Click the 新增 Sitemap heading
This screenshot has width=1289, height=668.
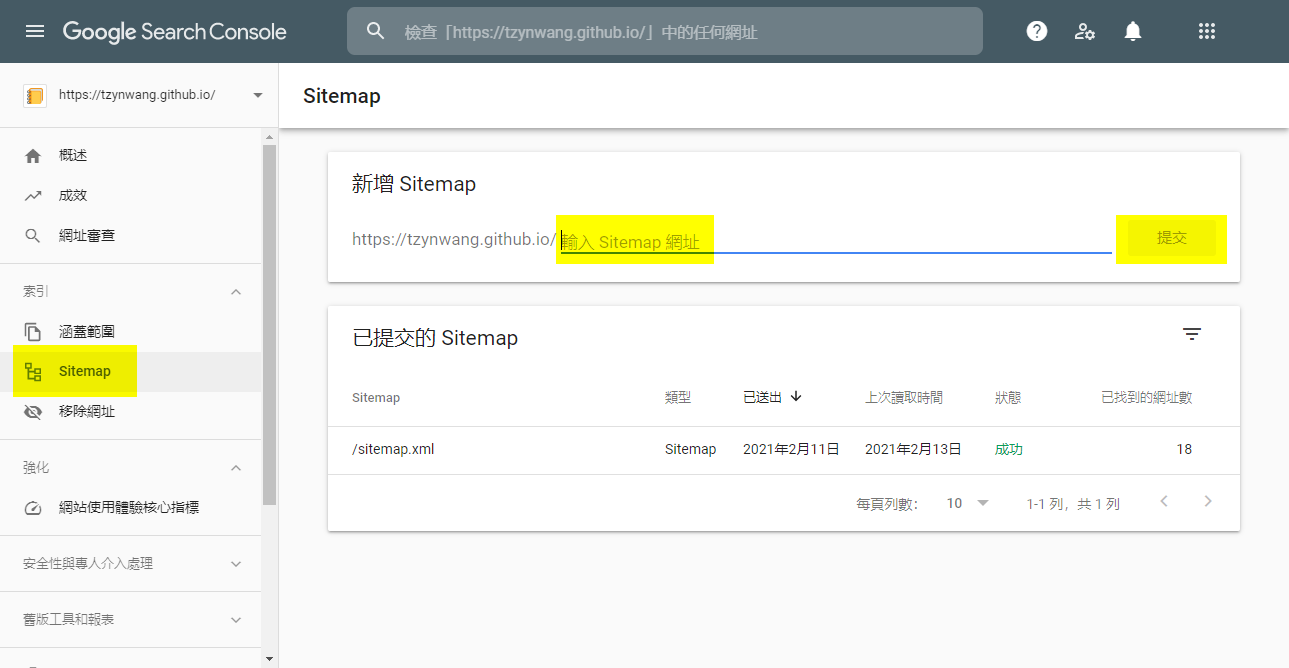coord(414,184)
